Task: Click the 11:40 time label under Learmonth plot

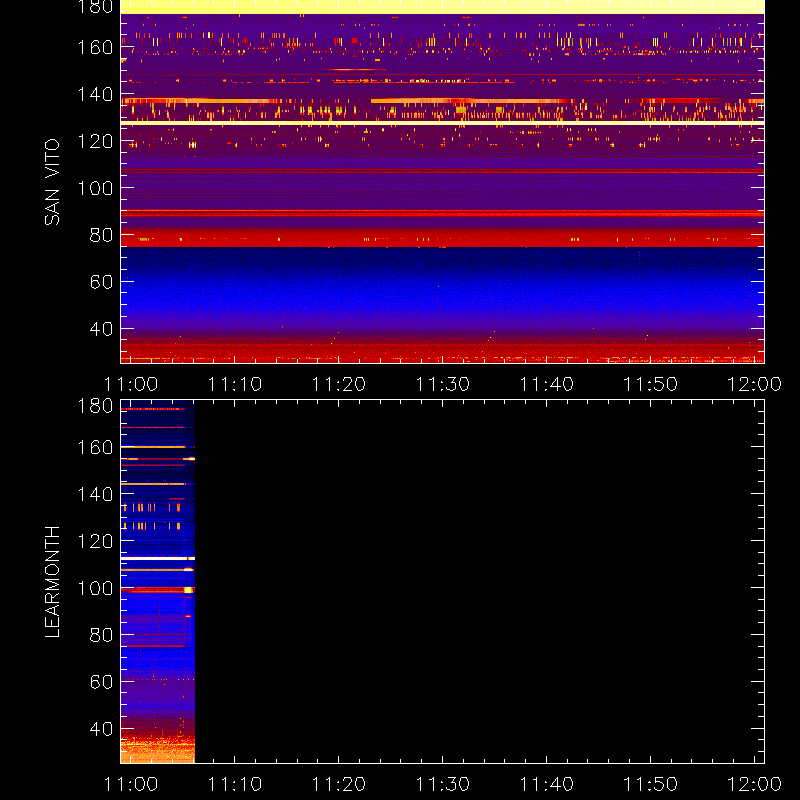Action: pyautogui.click(x=546, y=784)
